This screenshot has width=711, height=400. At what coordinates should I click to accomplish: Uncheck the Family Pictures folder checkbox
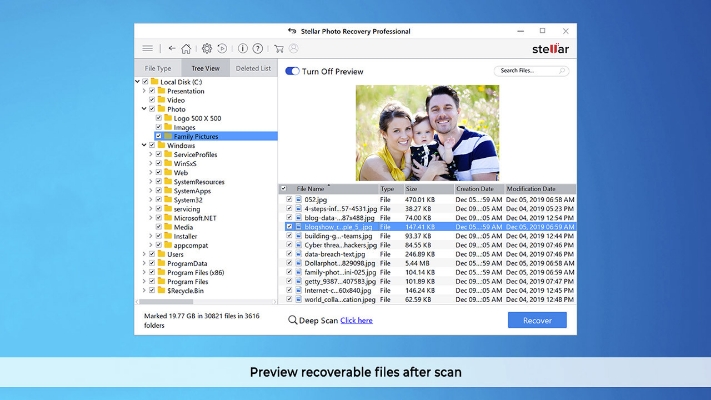pos(159,136)
